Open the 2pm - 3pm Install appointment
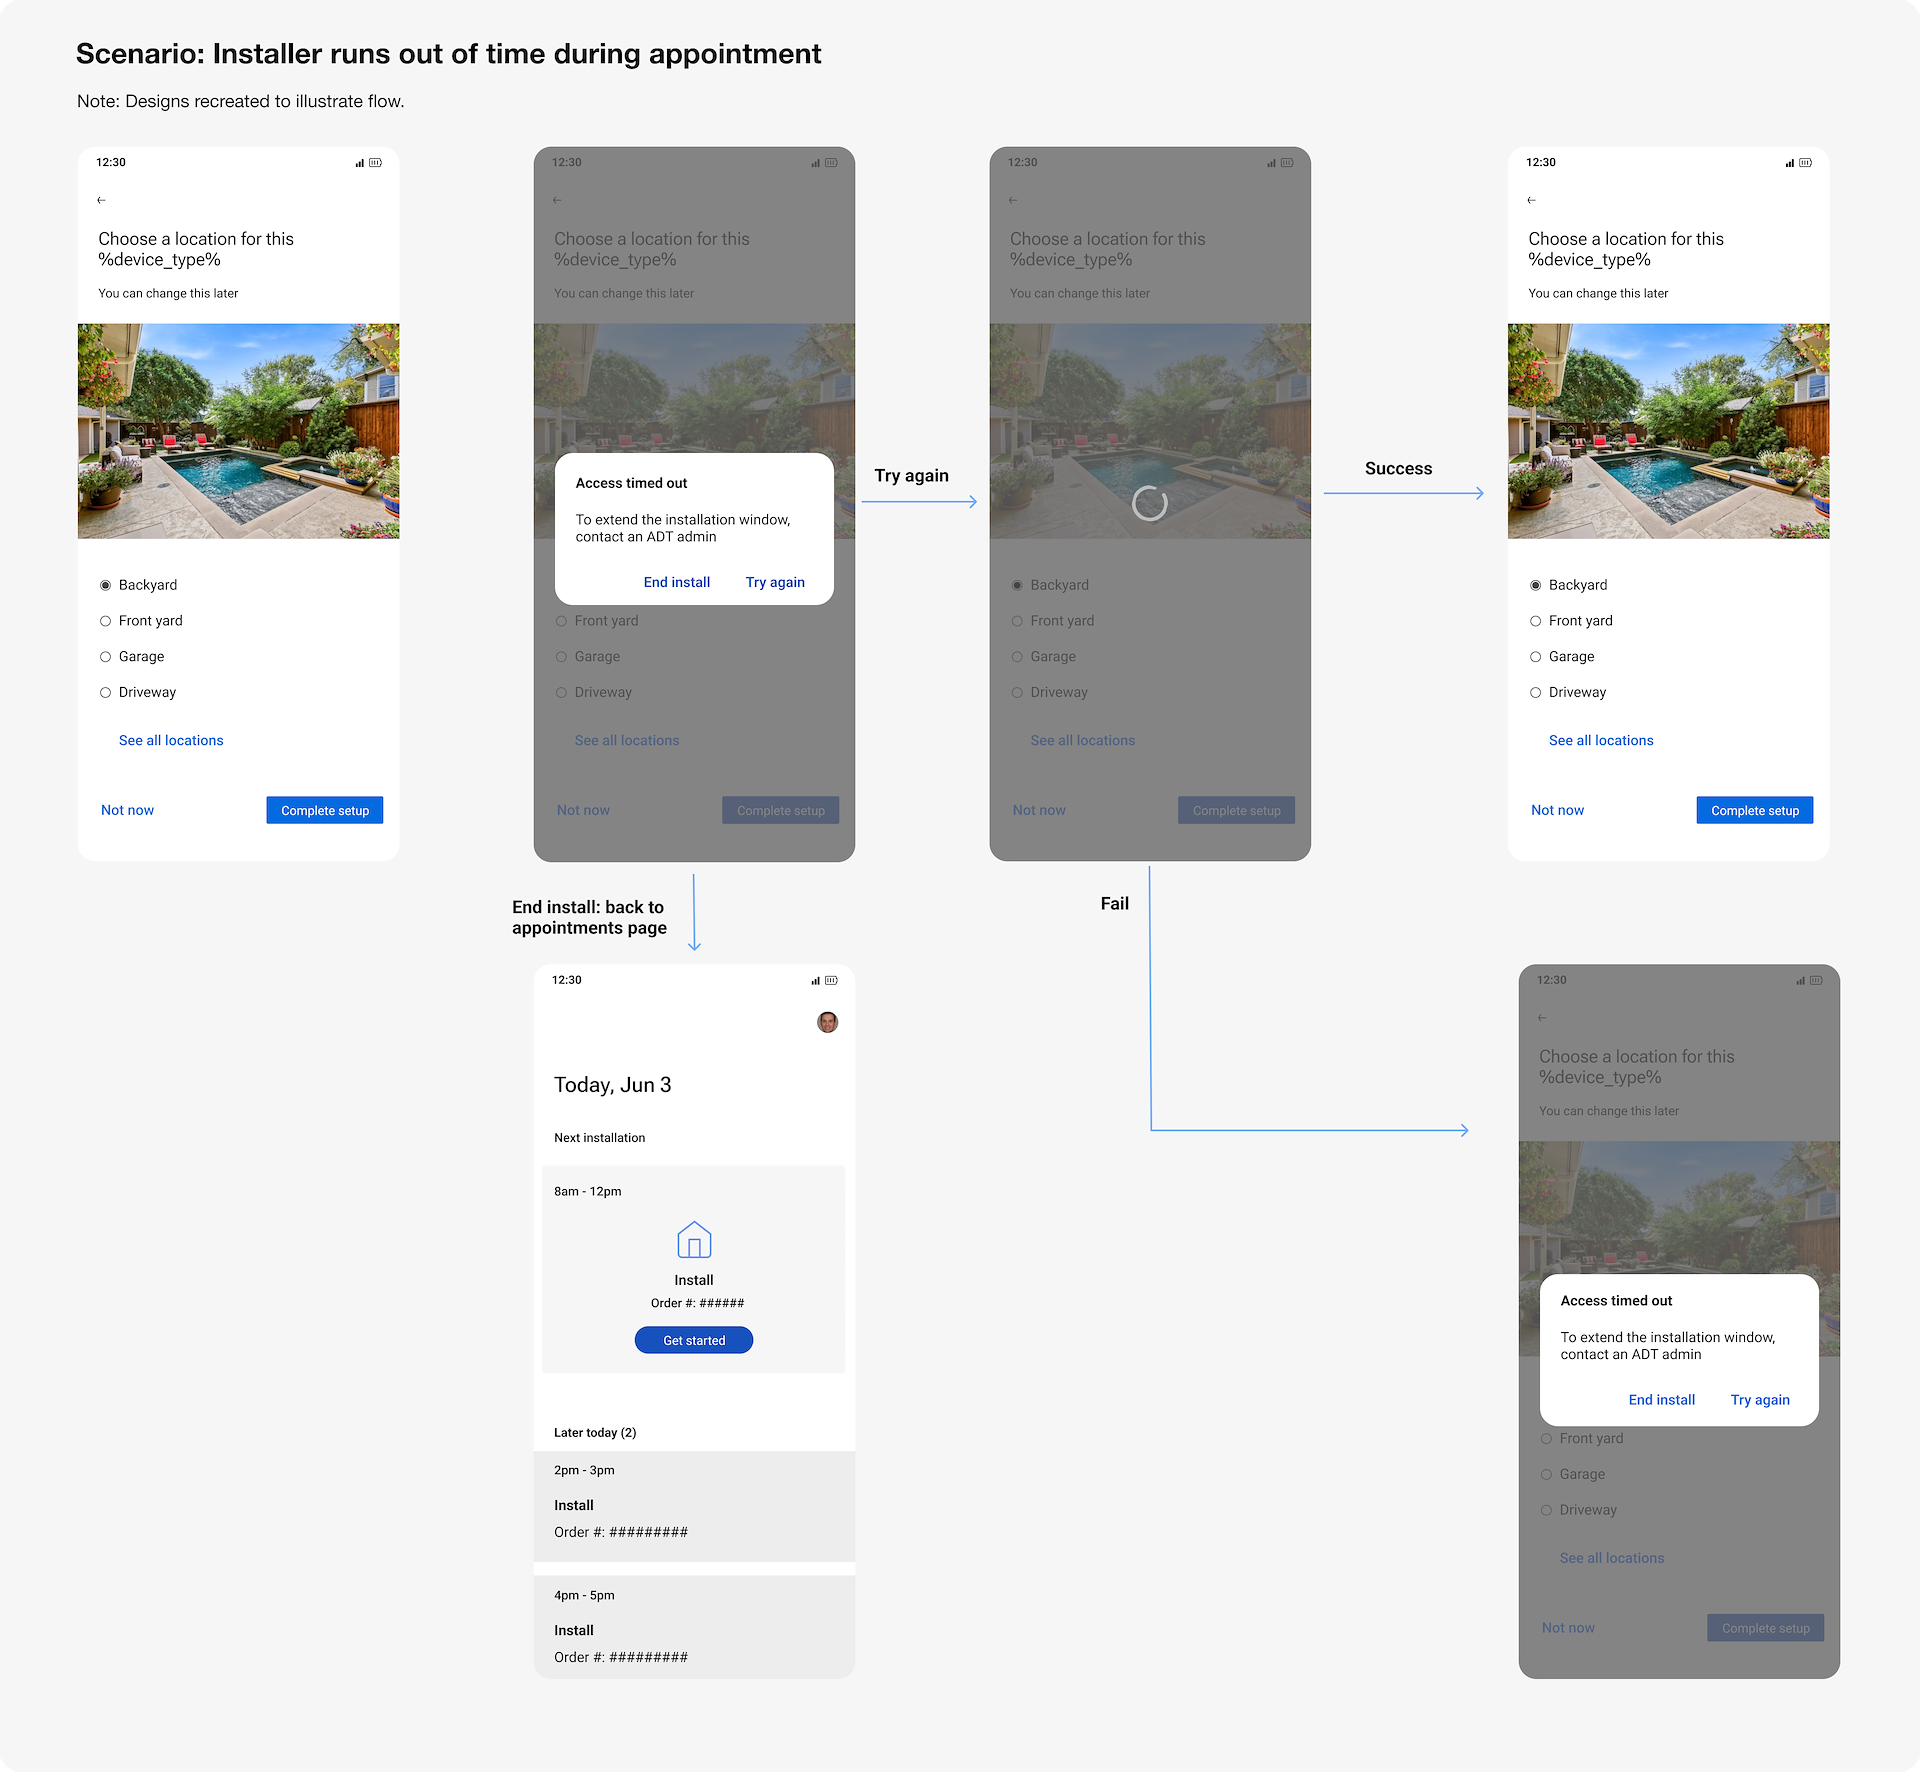The image size is (1920, 1772). coord(694,1506)
